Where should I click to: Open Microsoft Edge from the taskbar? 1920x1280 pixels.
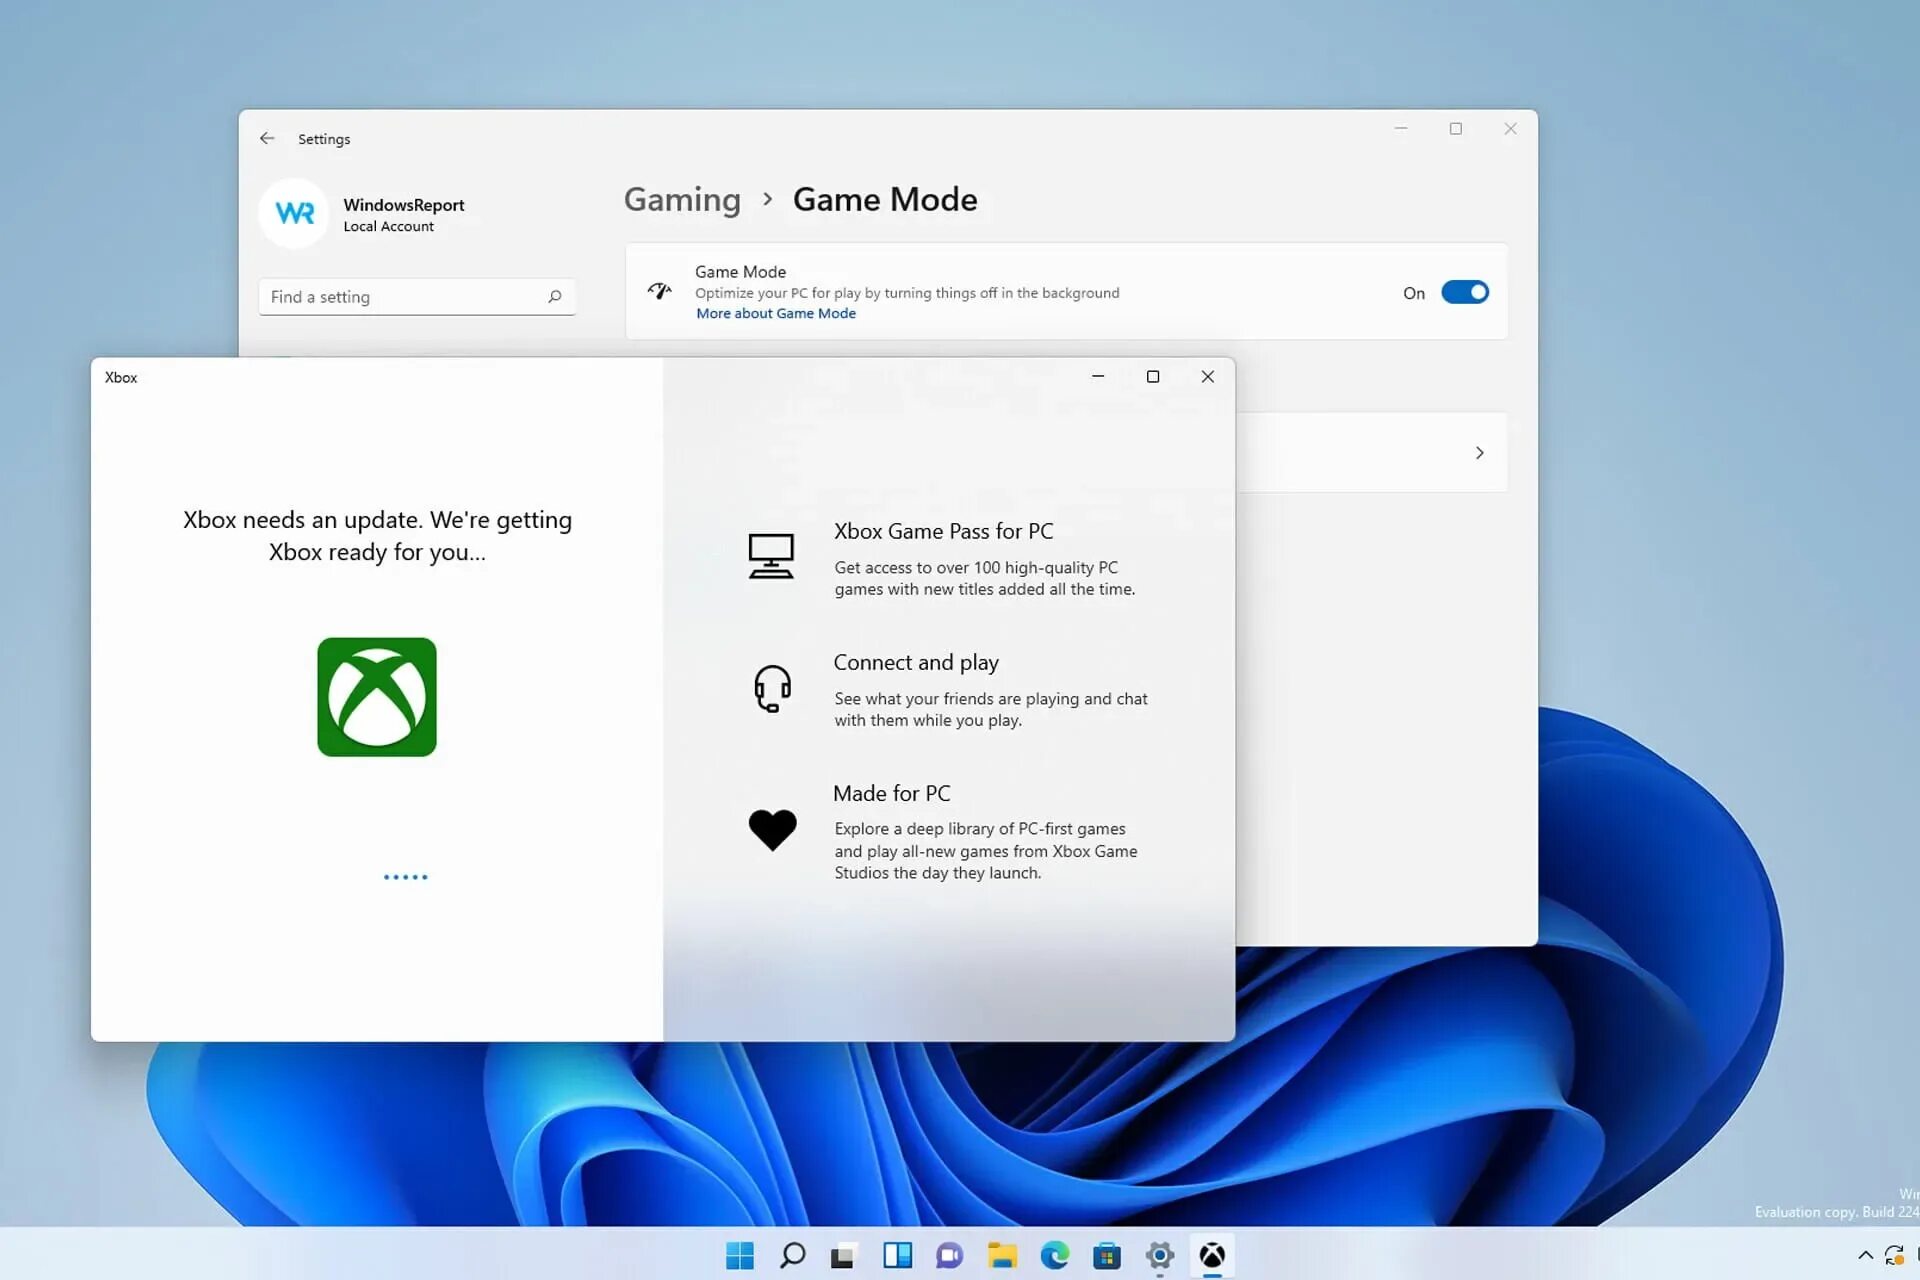1054,1255
